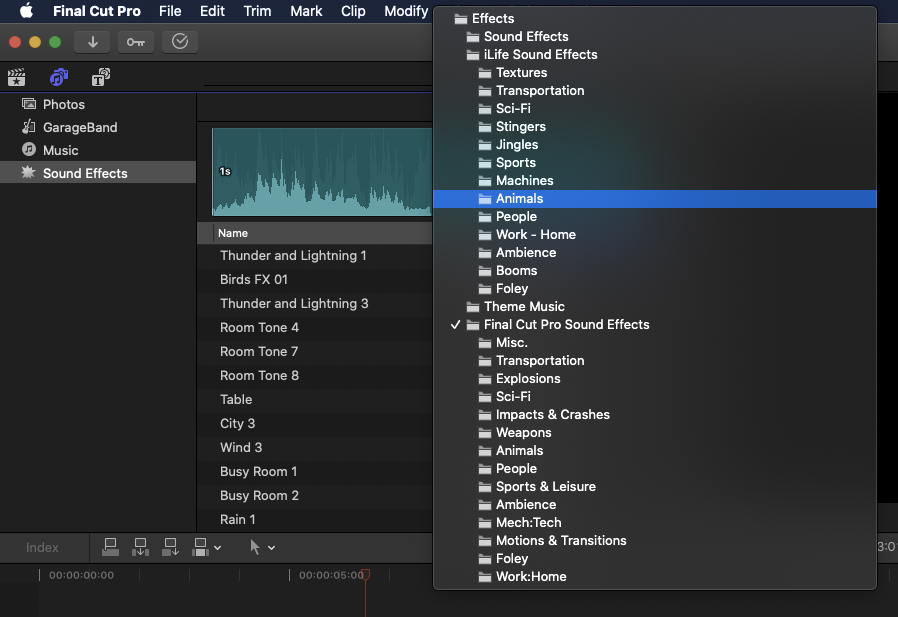Open the tools pop-up chevron

pos(271,548)
